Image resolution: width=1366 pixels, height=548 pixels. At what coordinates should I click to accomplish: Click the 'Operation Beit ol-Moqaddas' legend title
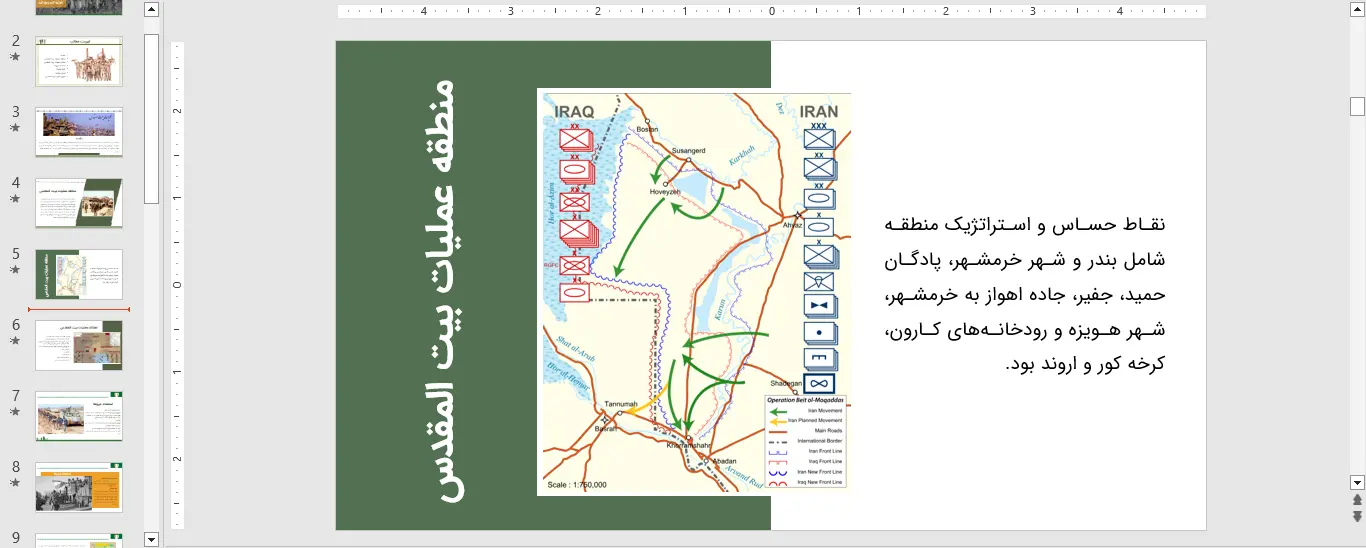point(806,400)
